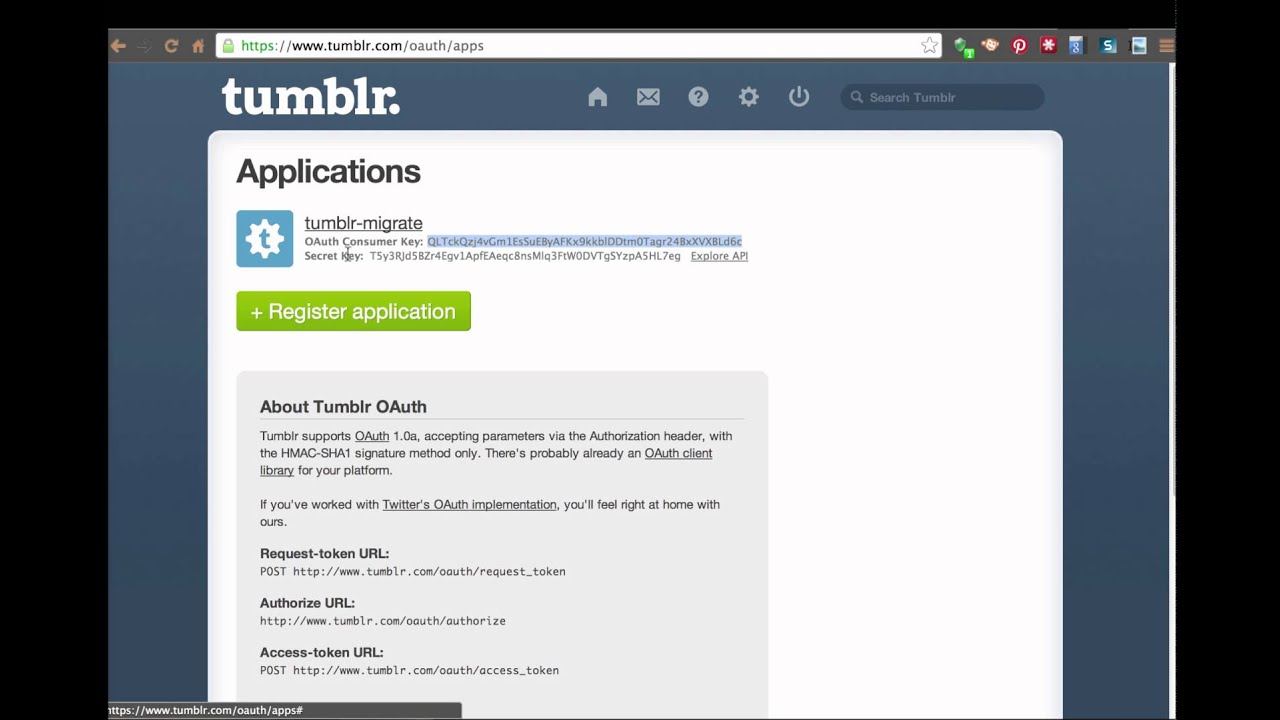
Task: Open Twitter's OAuth implementation link
Action: click(469, 505)
